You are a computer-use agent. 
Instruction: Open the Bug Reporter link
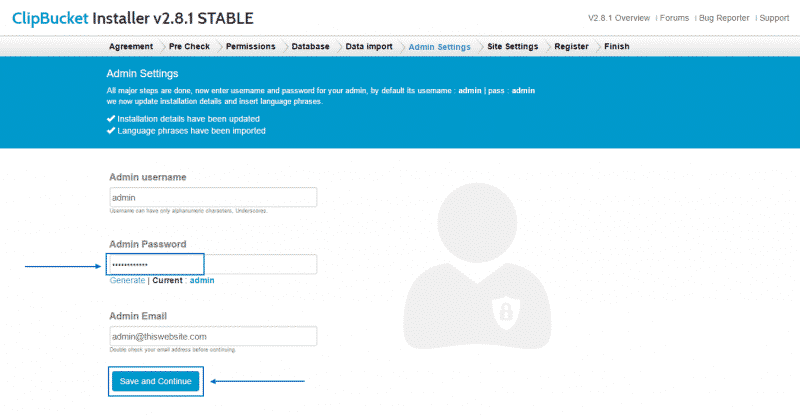click(723, 18)
